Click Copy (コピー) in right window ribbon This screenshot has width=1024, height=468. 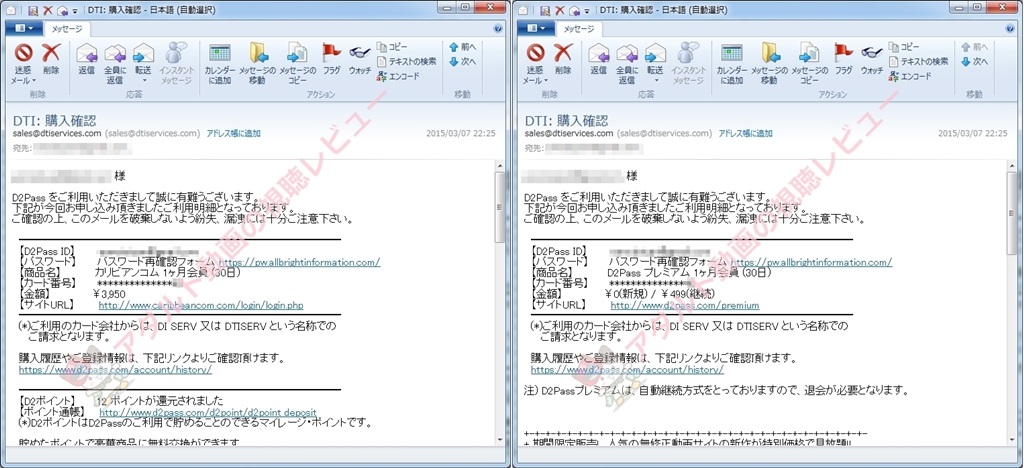(x=904, y=47)
